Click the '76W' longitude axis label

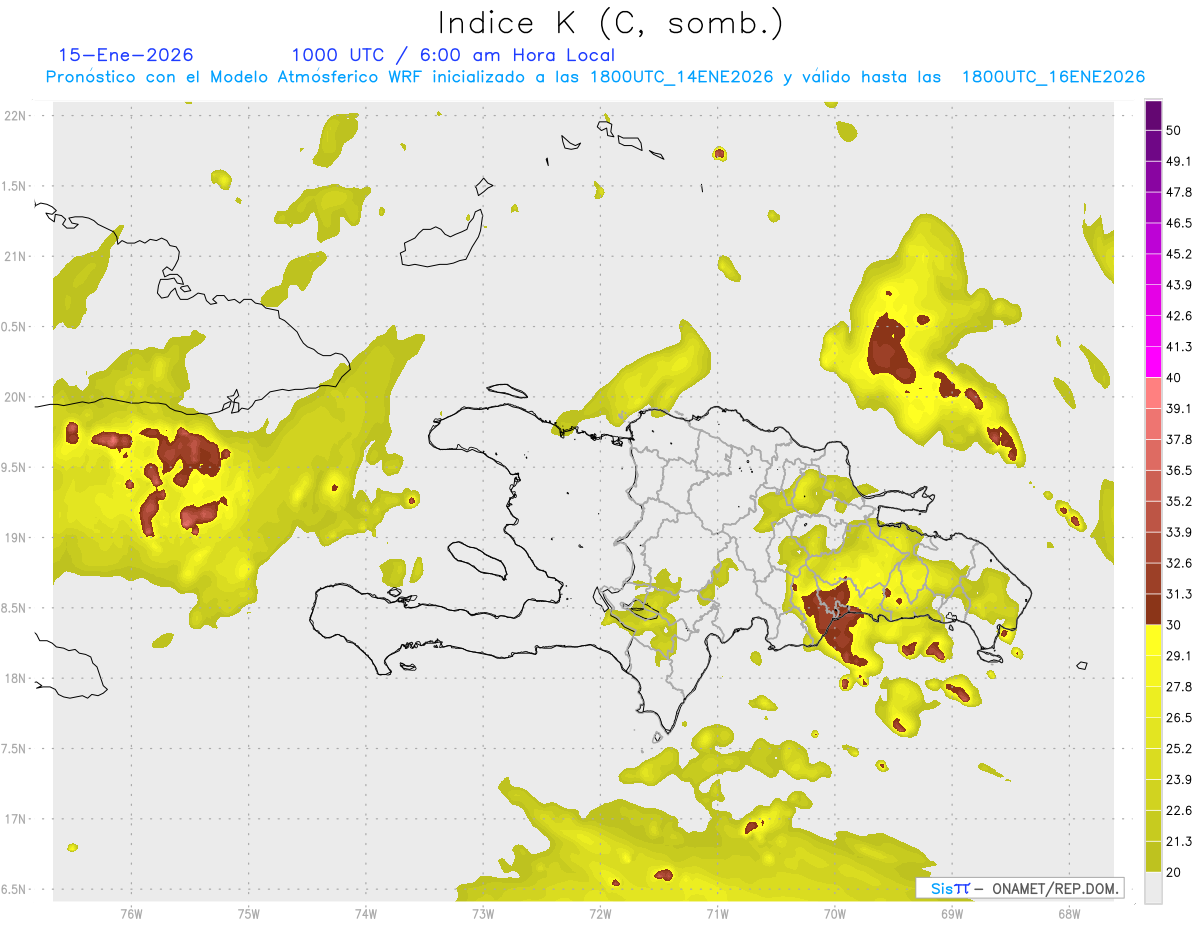click(x=131, y=914)
